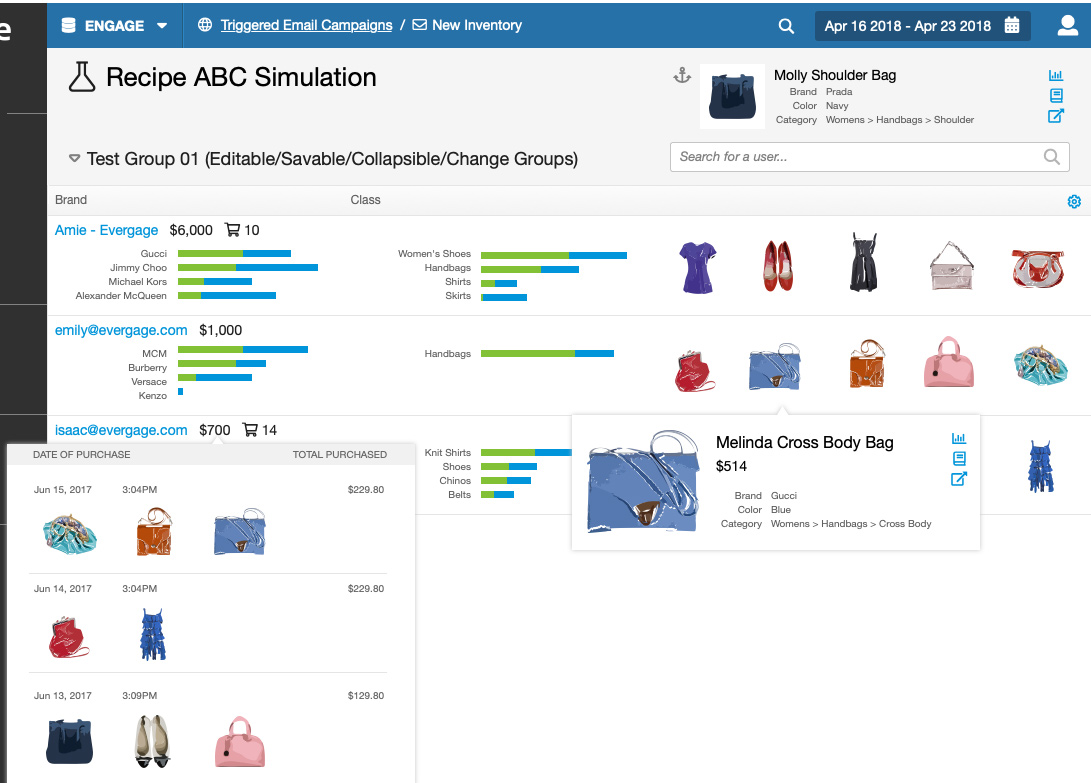Viewport: 1091px width, 783px height.
Task: Click the Brand column header
Action: pyautogui.click(x=71, y=200)
